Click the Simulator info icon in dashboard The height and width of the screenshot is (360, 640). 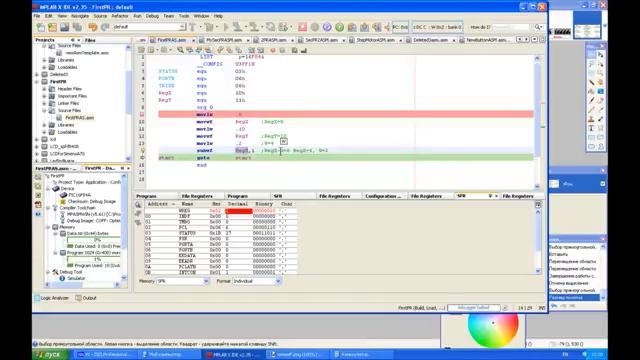62,278
